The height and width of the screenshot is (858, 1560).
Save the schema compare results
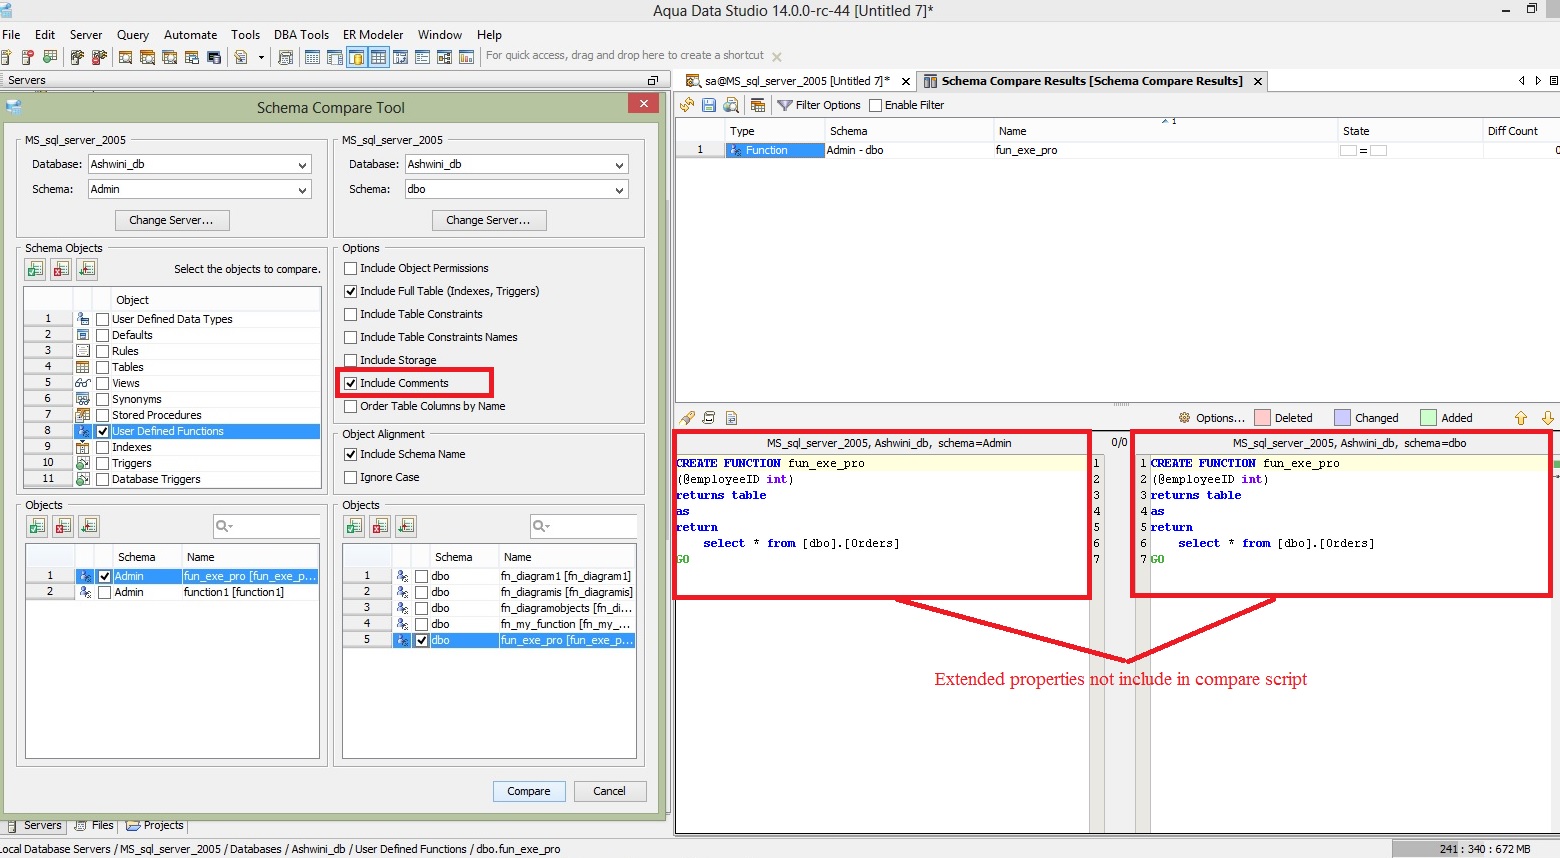[709, 105]
